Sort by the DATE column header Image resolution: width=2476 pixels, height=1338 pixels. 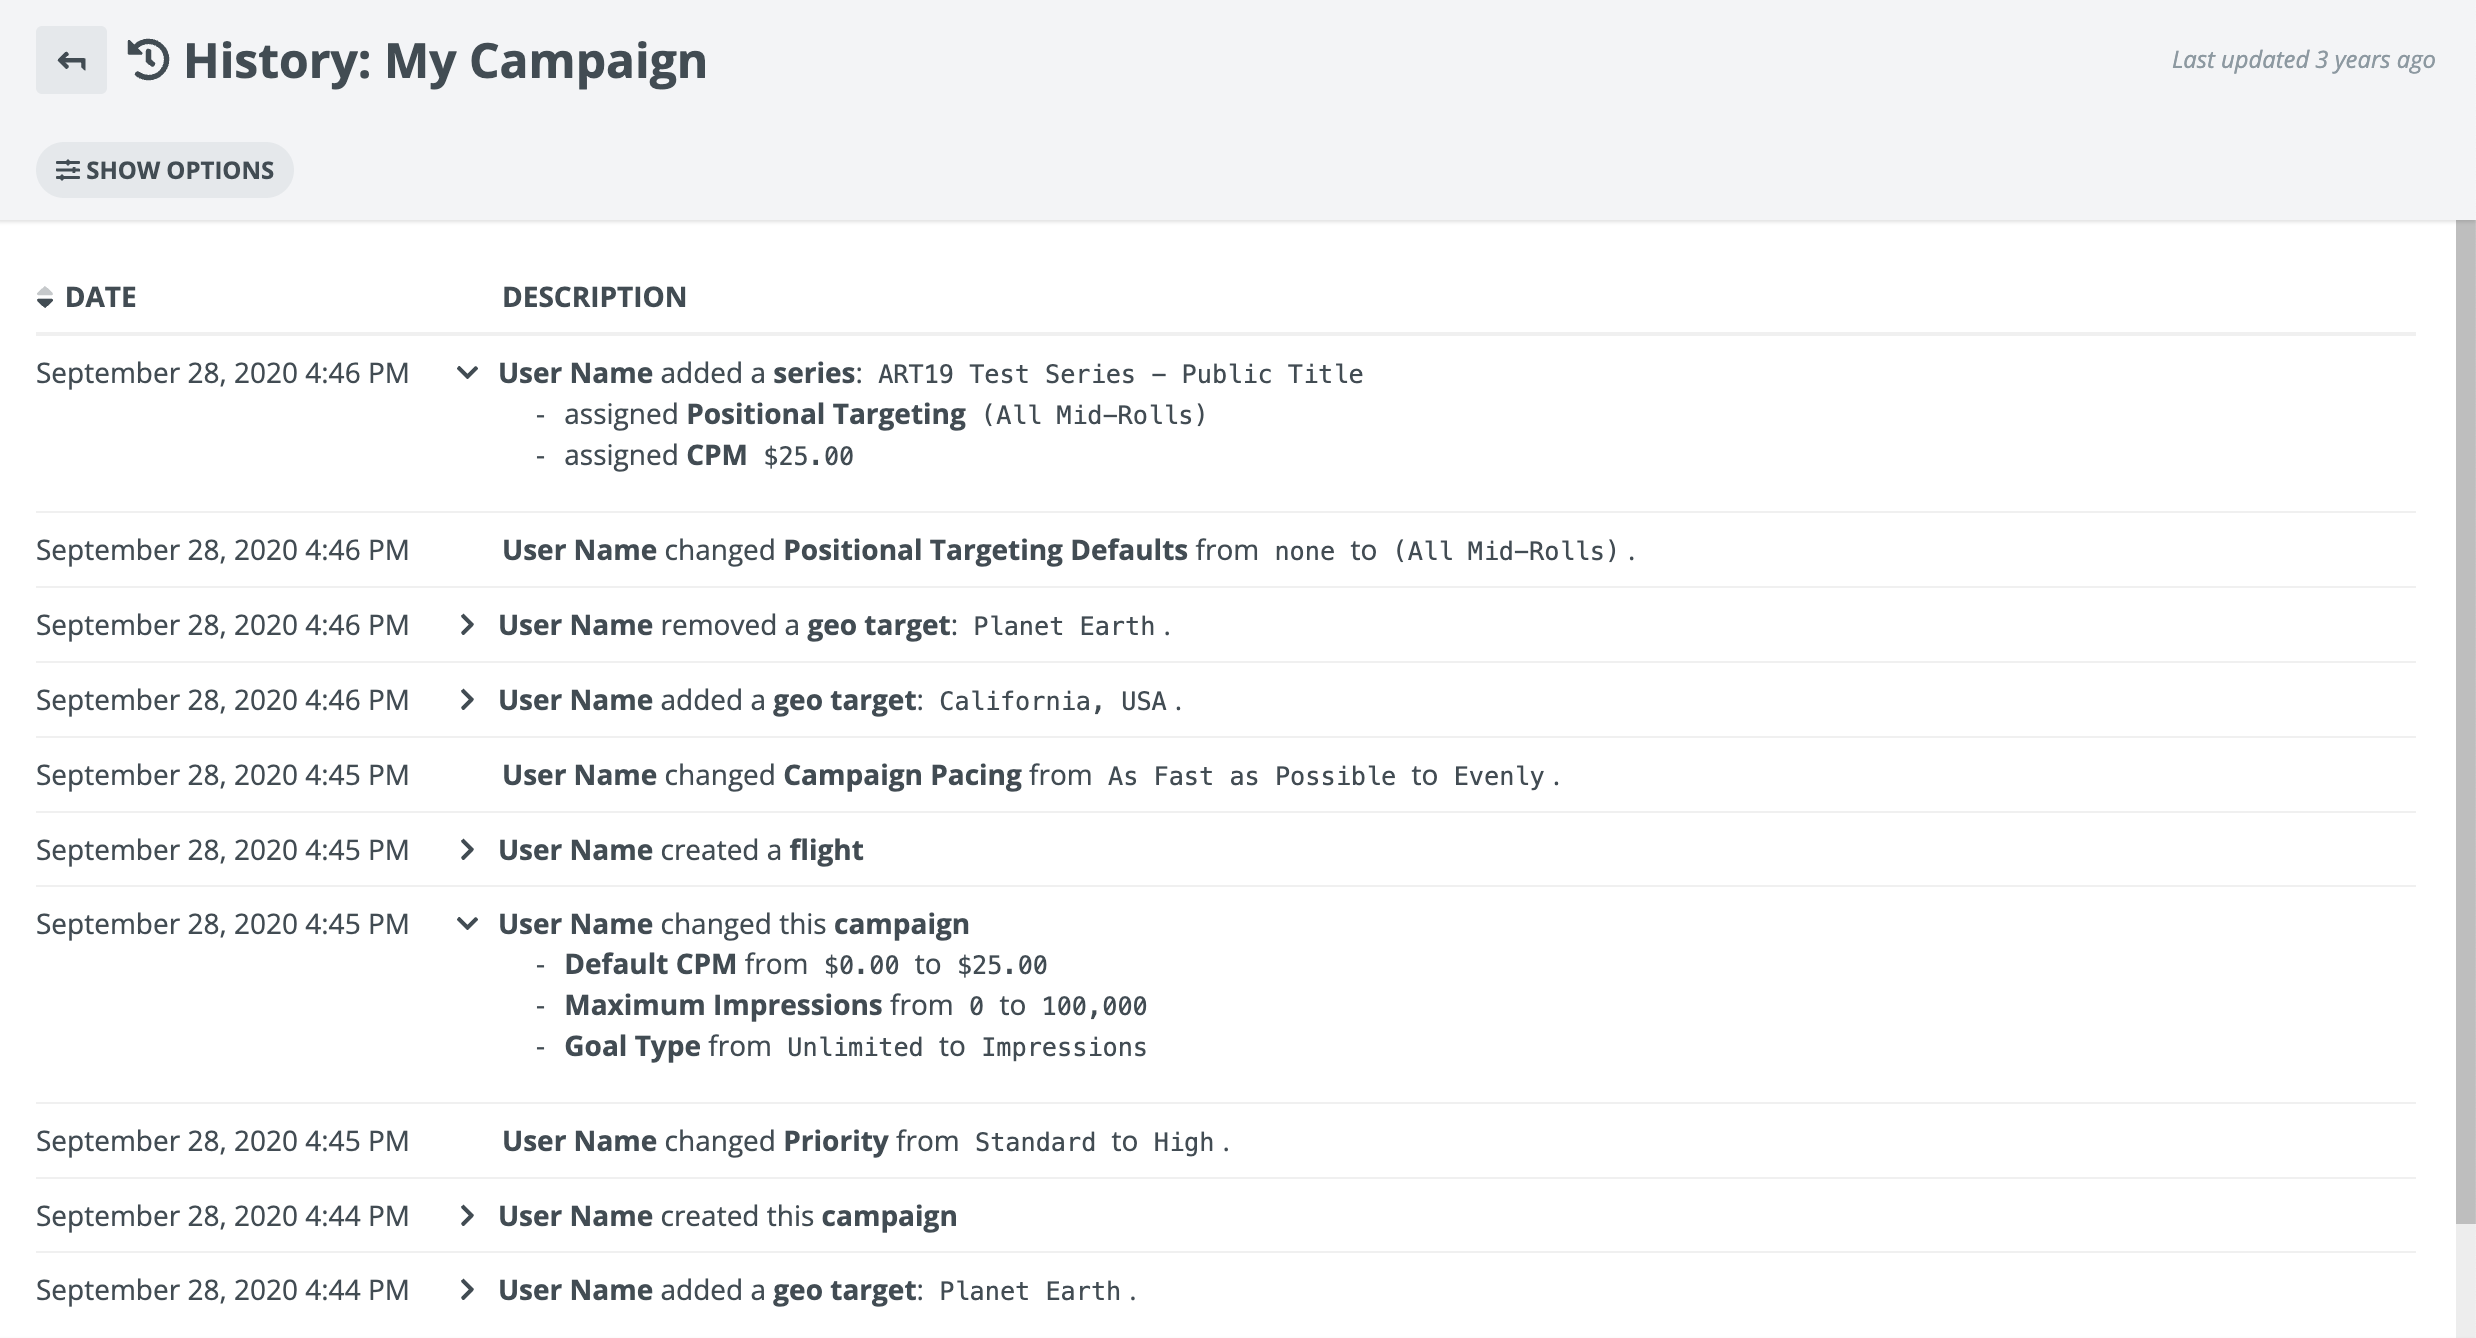[x=100, y=297]
